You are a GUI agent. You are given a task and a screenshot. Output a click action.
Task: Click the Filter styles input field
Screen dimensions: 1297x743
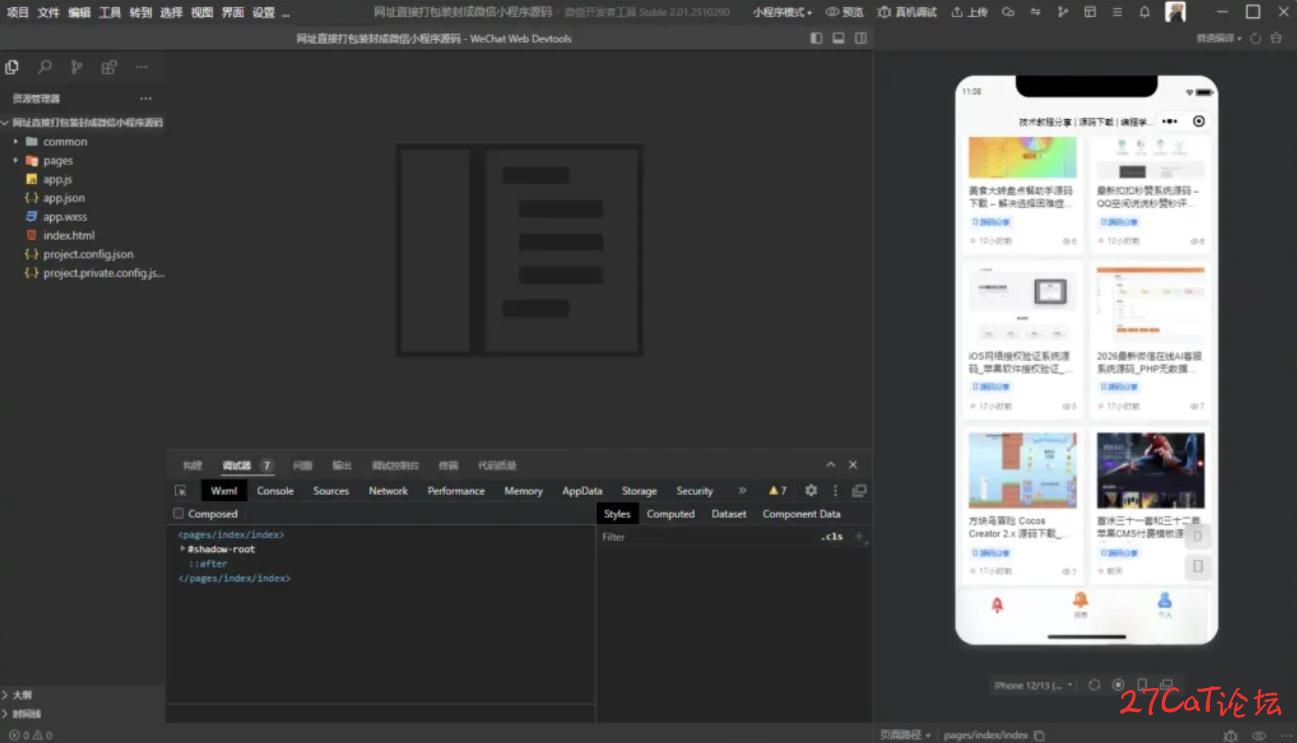700,537
